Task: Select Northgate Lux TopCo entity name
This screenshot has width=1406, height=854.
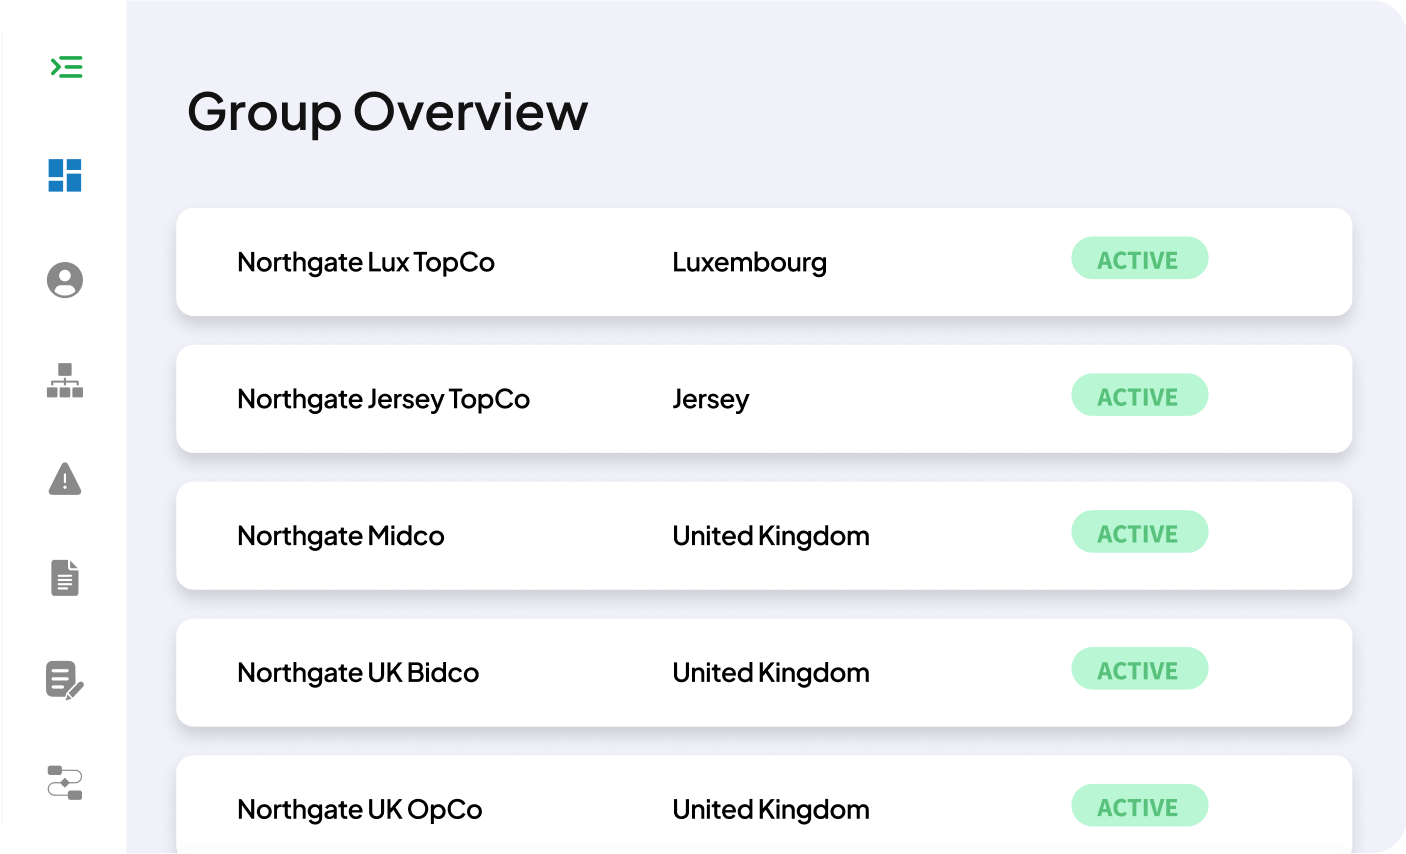Action: coord(366,262)
